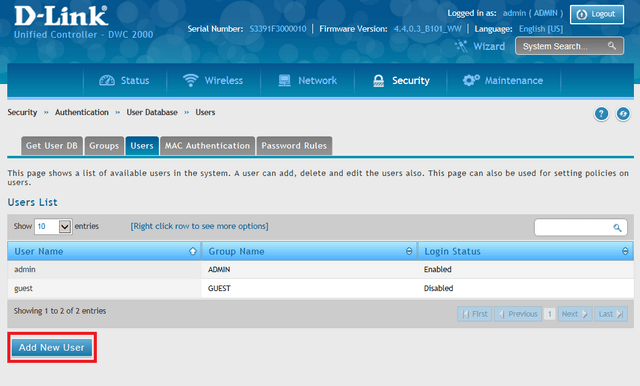The image size is (640, 386).
Task: Switch to MAC Authentication tab
Action: click(x=207, y=146)
